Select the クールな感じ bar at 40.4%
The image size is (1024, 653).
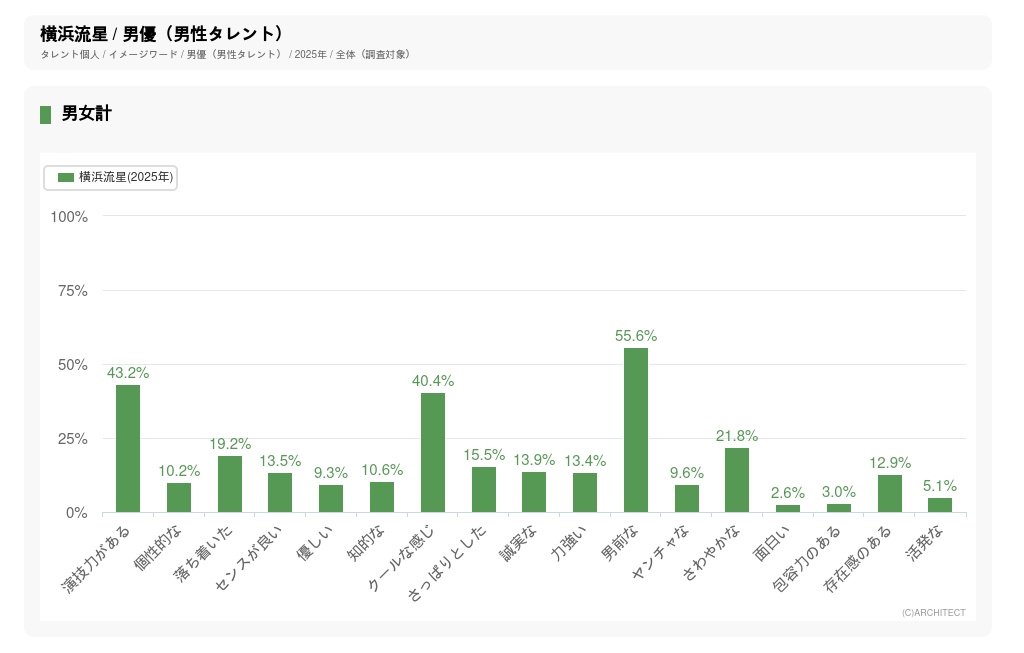tap(433, 453)
